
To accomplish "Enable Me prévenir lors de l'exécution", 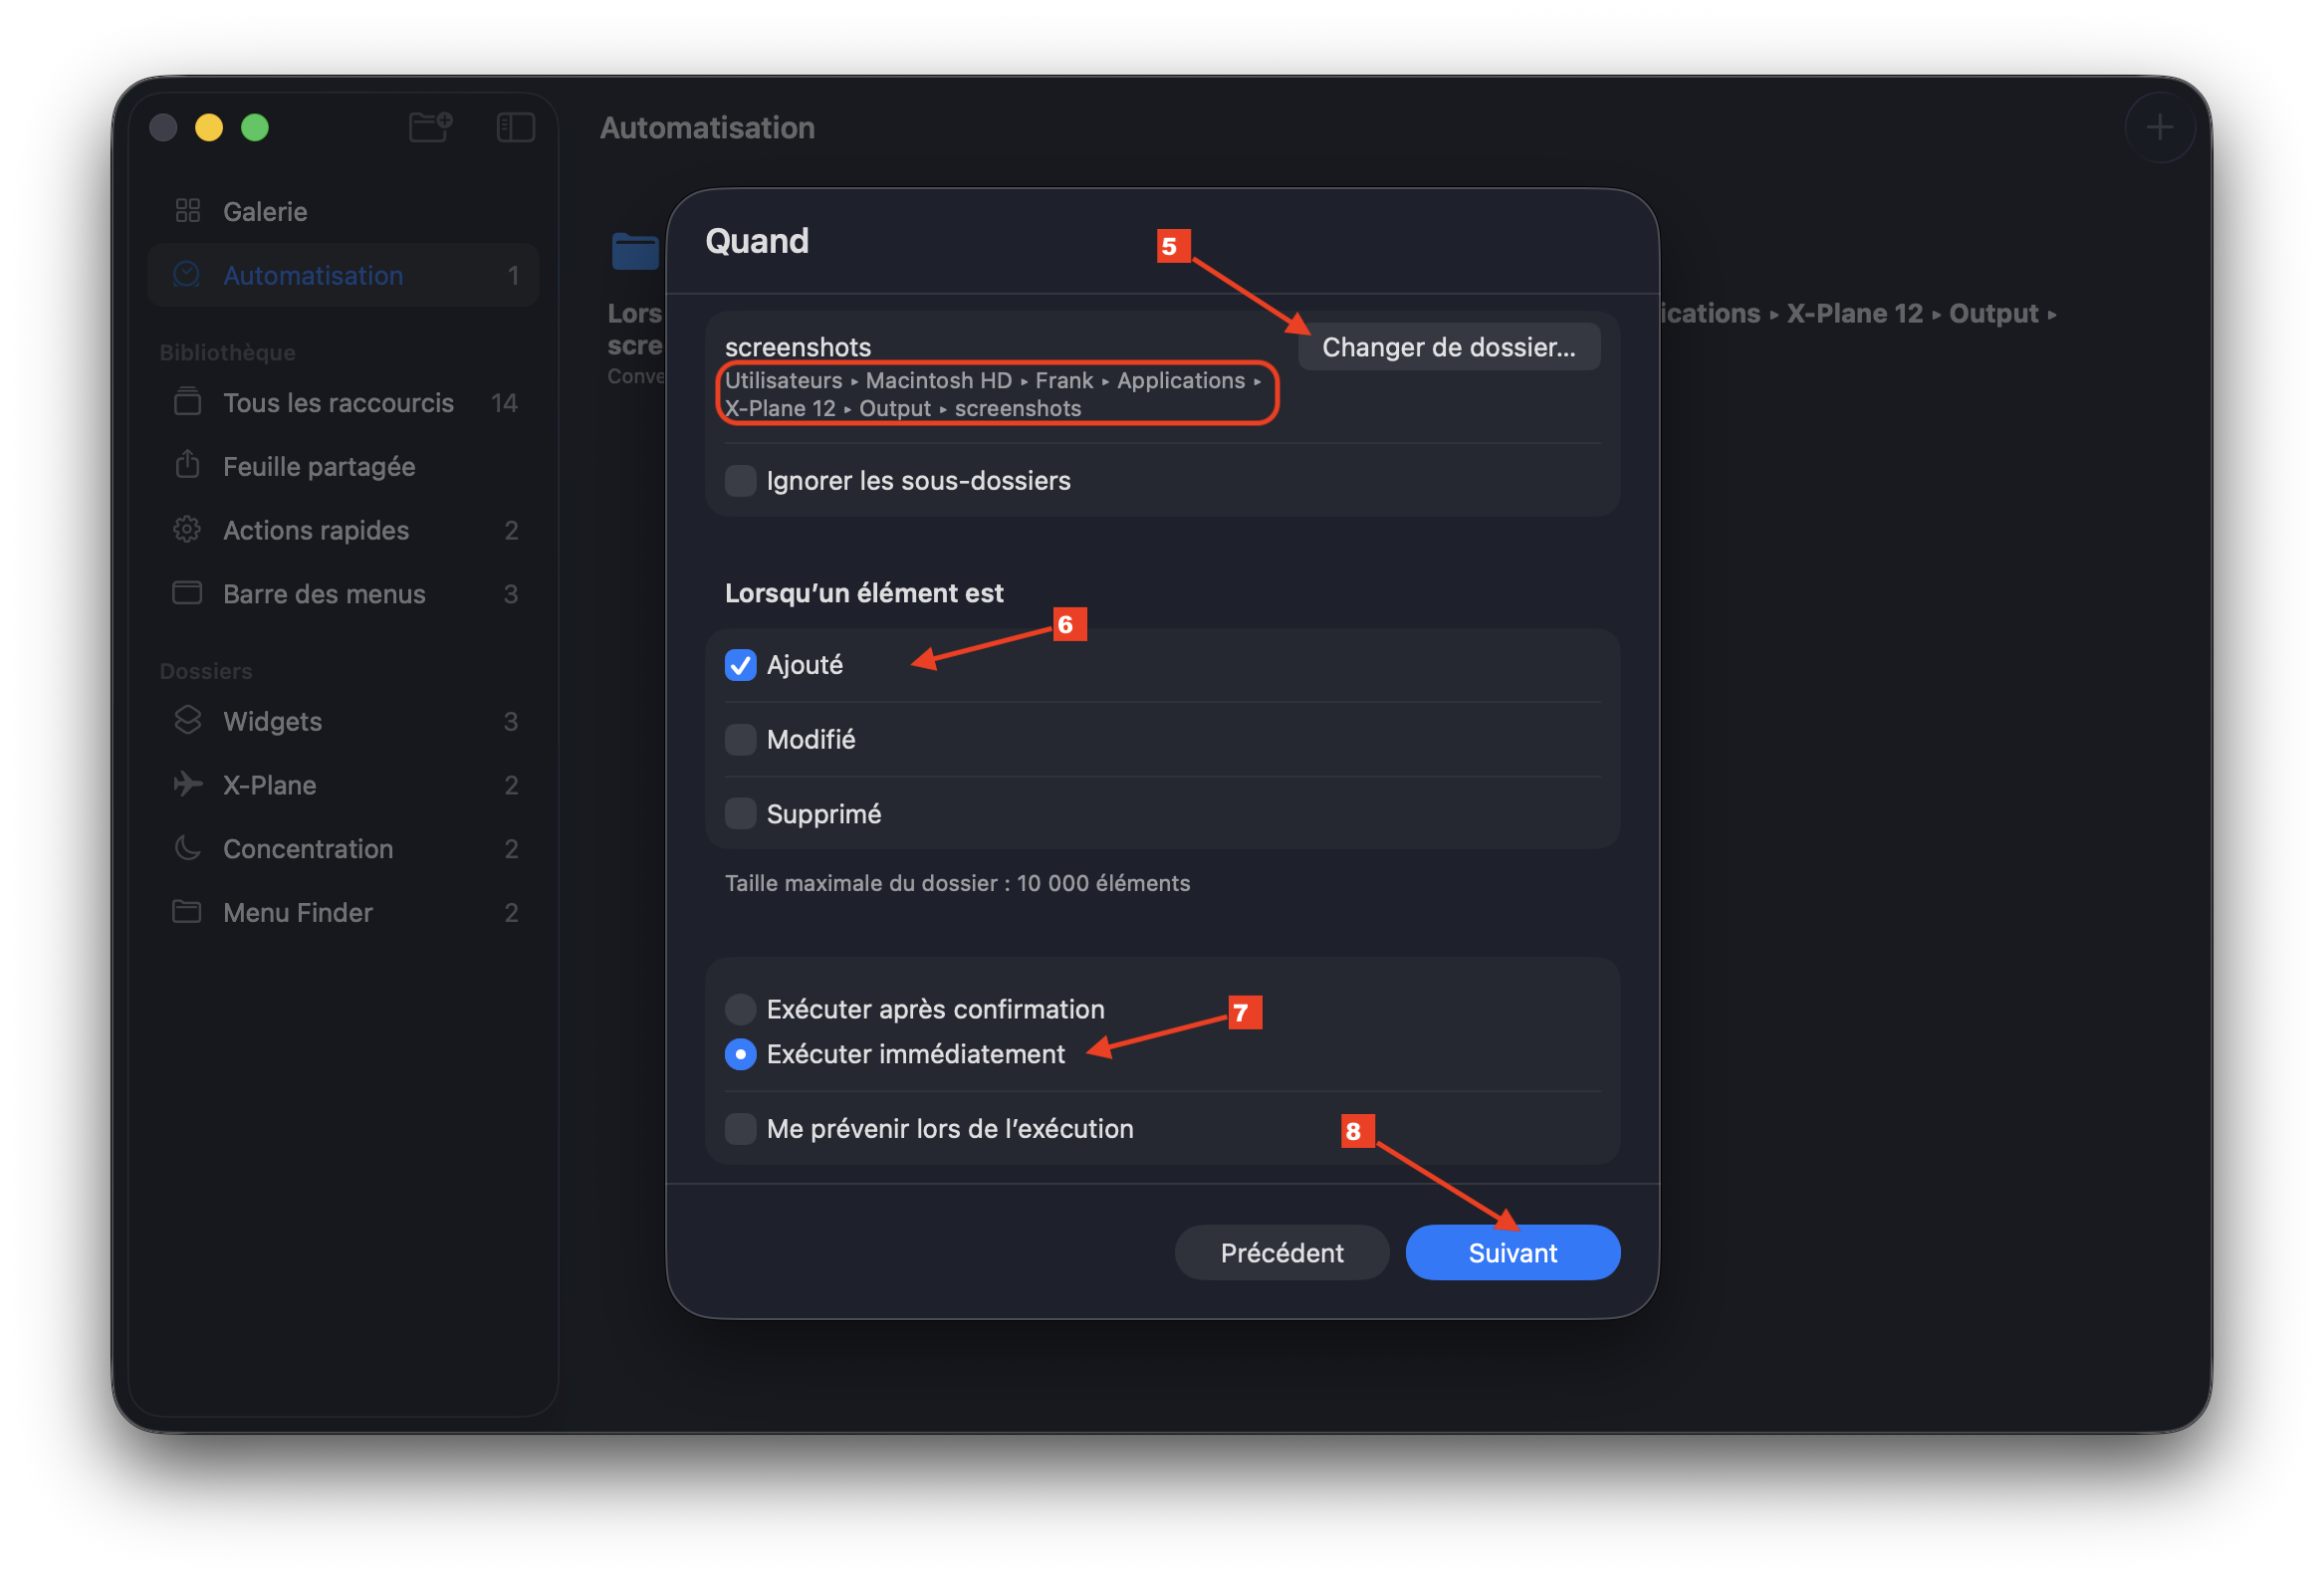I will 740,1128.
